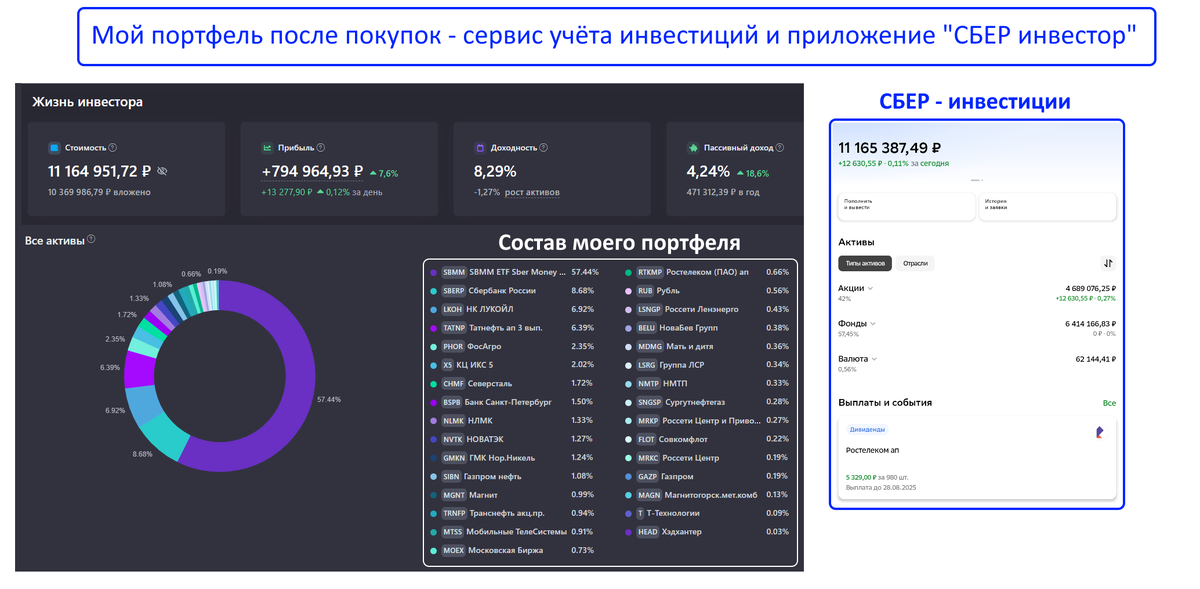Image resolution: width=1200 pixels, height=589 pixels.
Task: Click the Транснефть акц.пр. row
Action: [x=513, y=513]
